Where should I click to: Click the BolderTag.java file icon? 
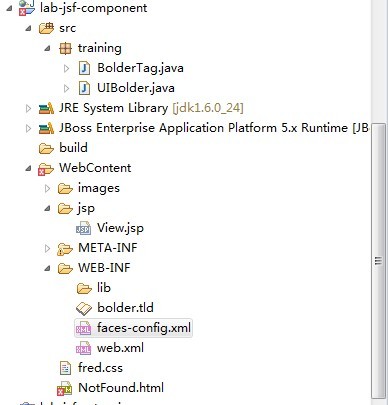[84, 68]
